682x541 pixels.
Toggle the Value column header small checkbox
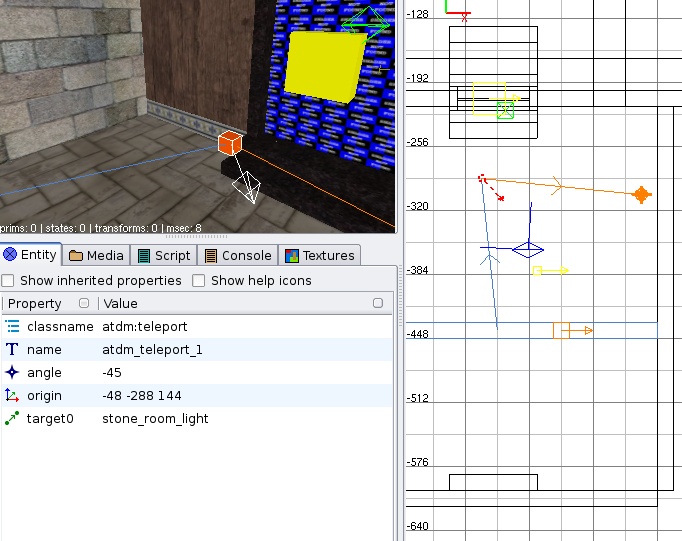(378, 303)
